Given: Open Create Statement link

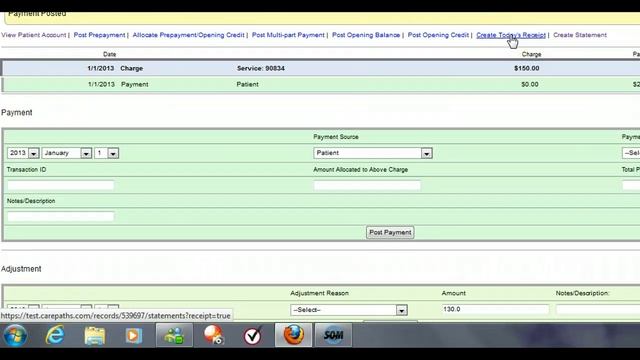Looking at the screenshot, I should click(580, 35).
